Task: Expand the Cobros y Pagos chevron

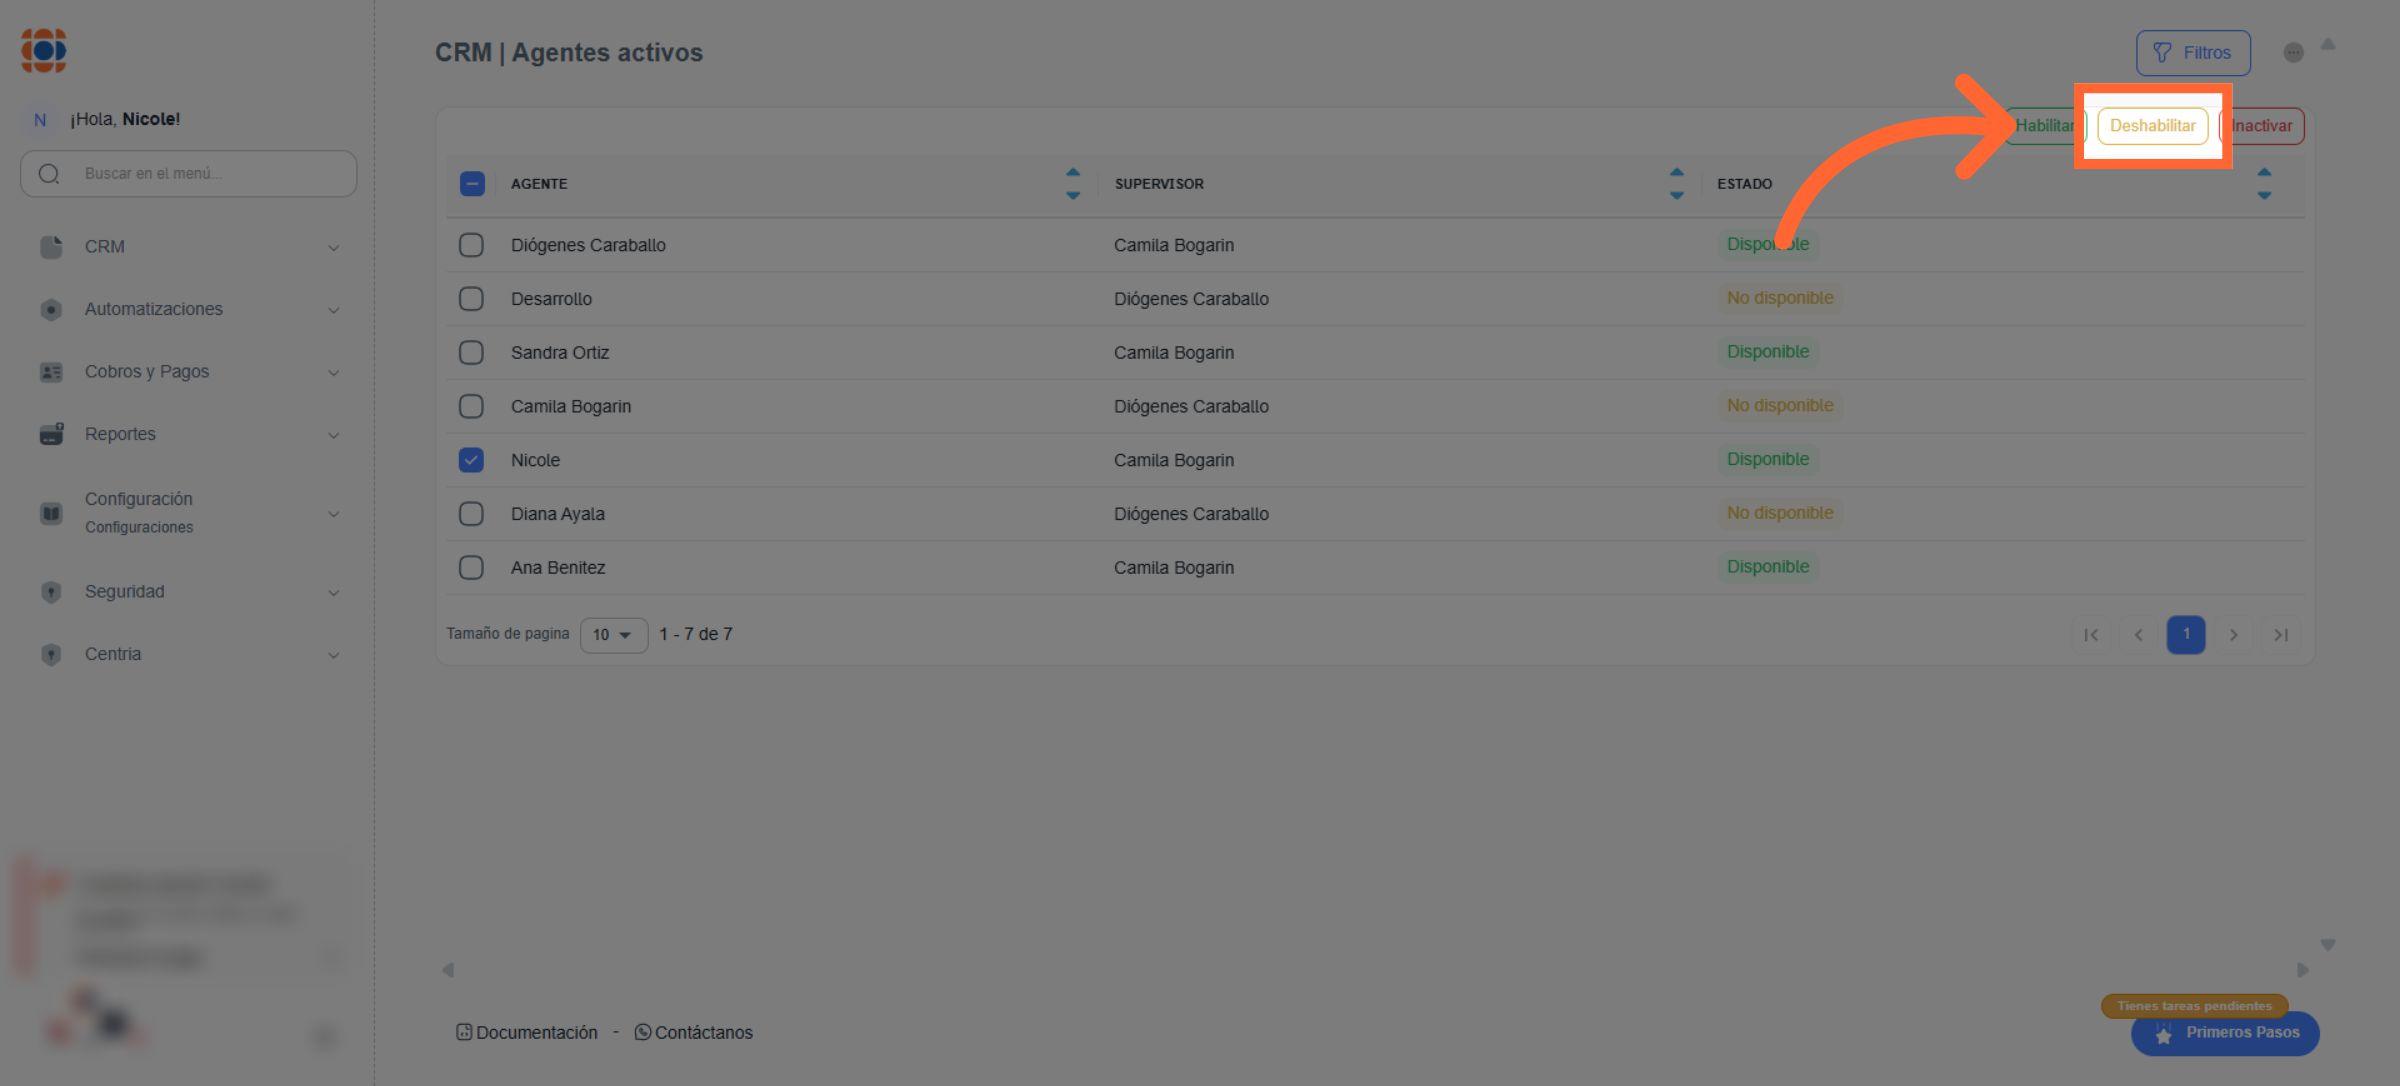Action: pos(333,373)
